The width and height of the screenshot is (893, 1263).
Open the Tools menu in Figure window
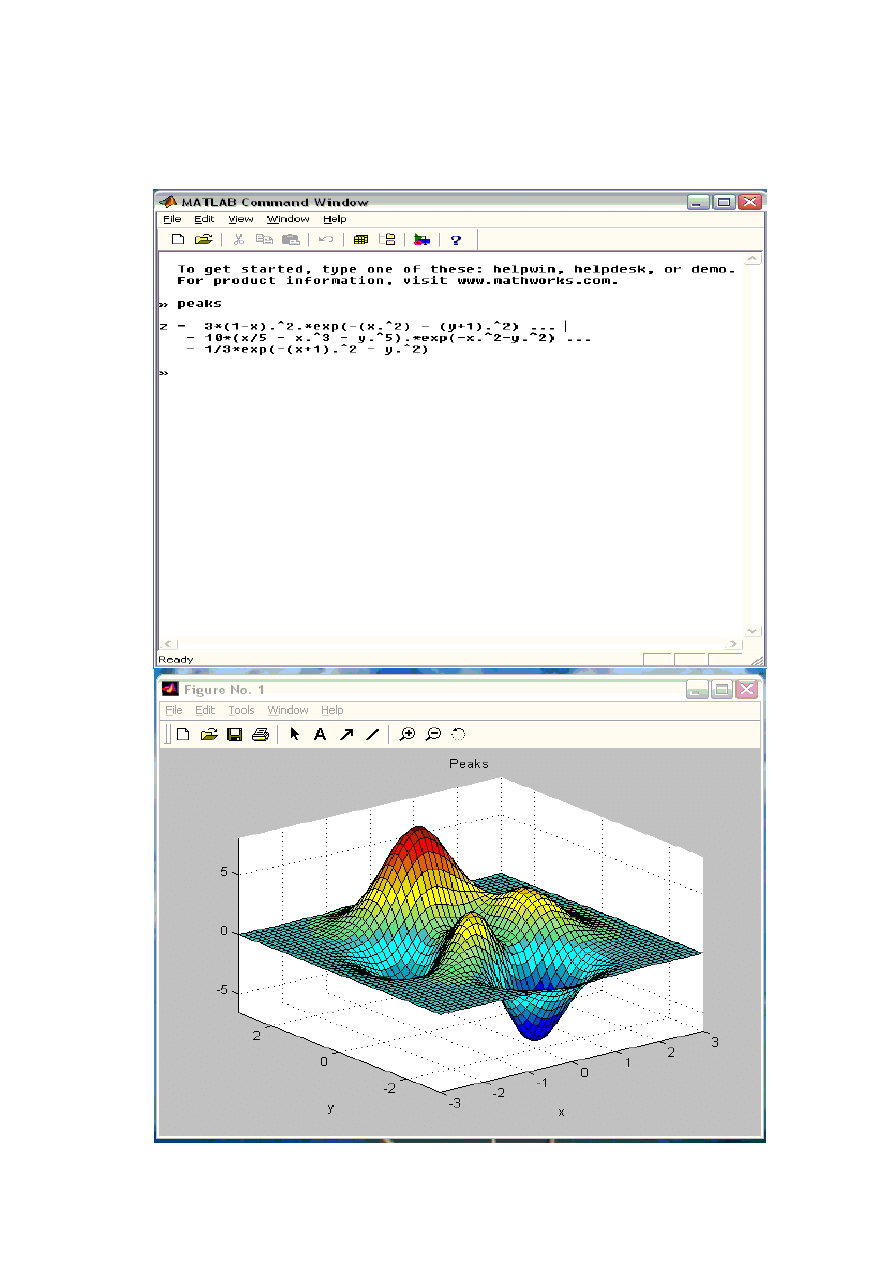[241, 710]
